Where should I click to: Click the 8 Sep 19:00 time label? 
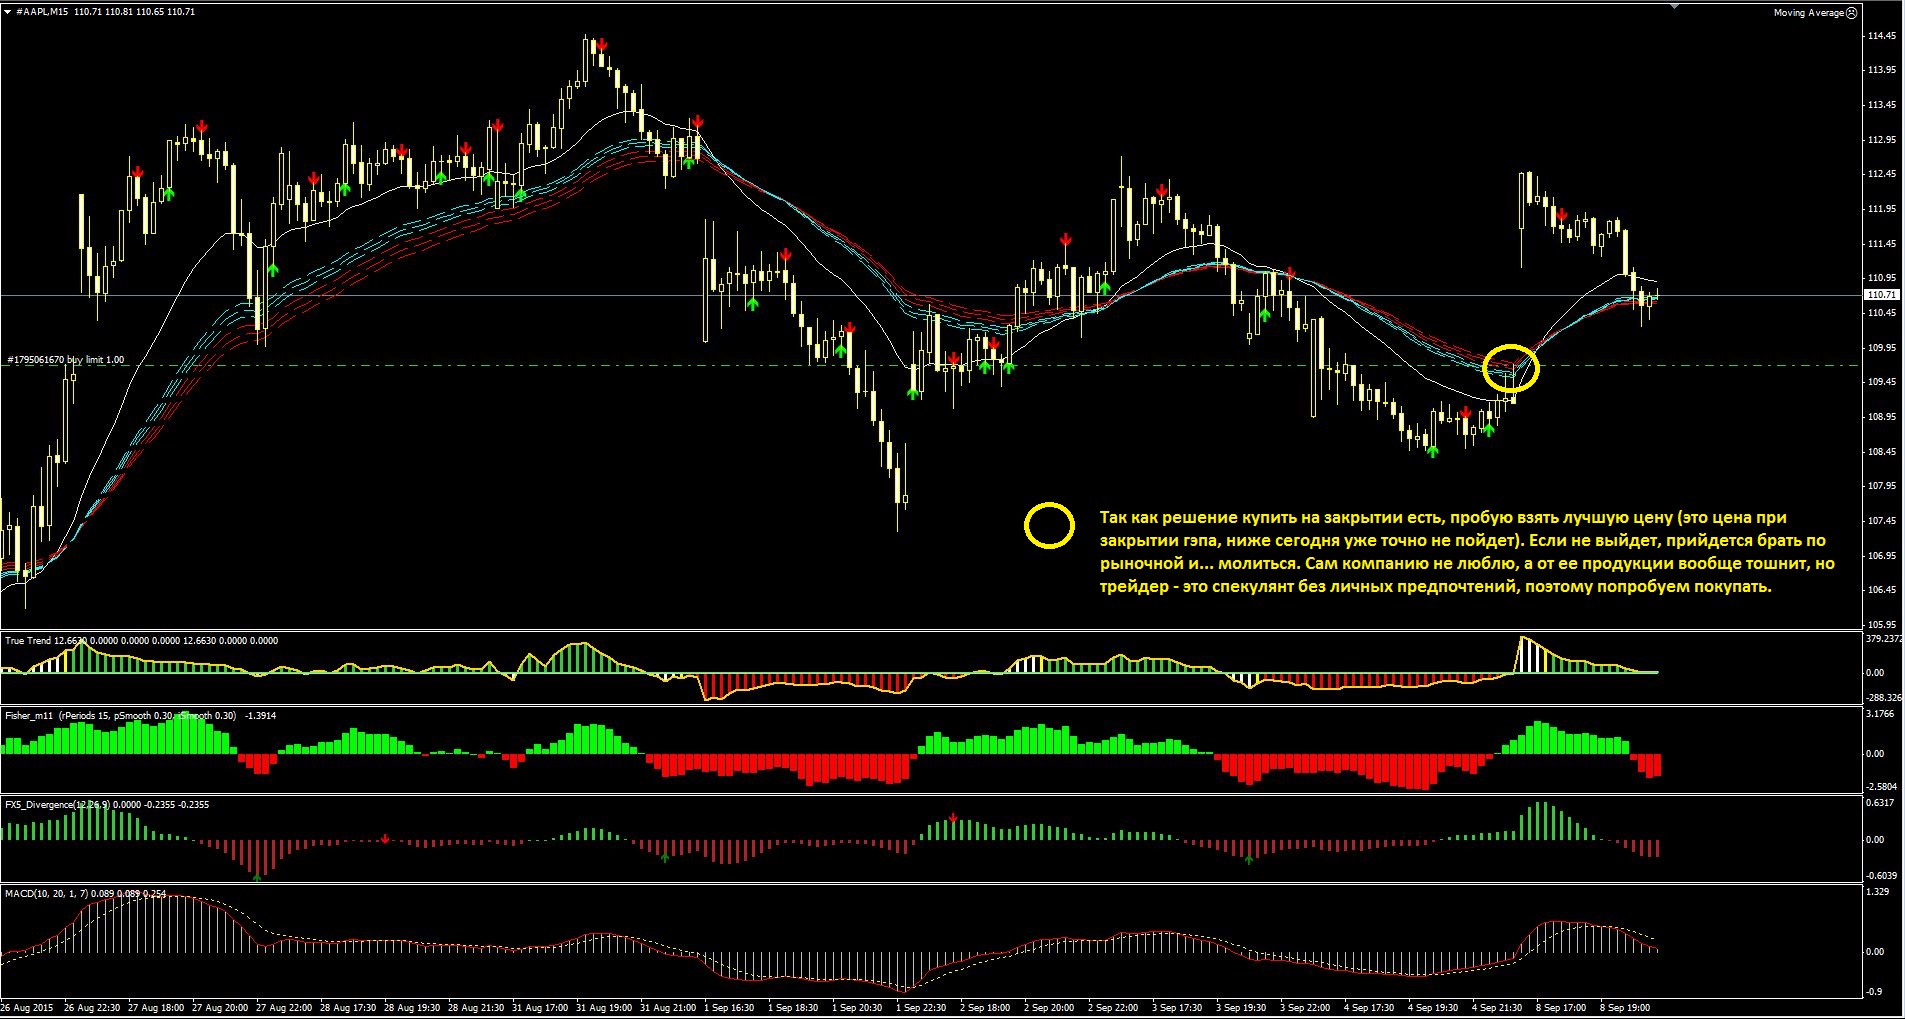[x=1625, y=1008]
